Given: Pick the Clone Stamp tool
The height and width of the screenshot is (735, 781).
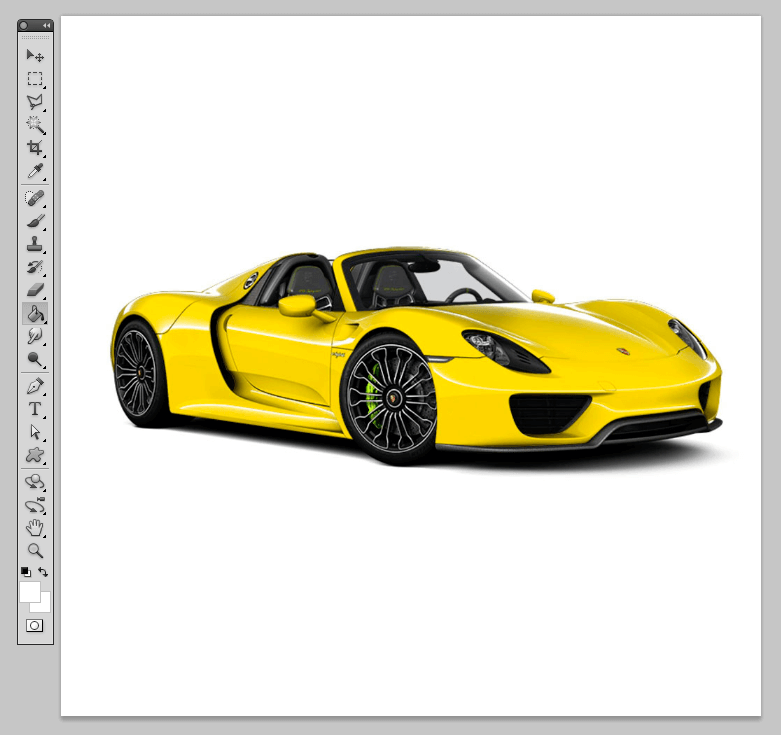Looking at the screenshot, I should coord(35,244).
